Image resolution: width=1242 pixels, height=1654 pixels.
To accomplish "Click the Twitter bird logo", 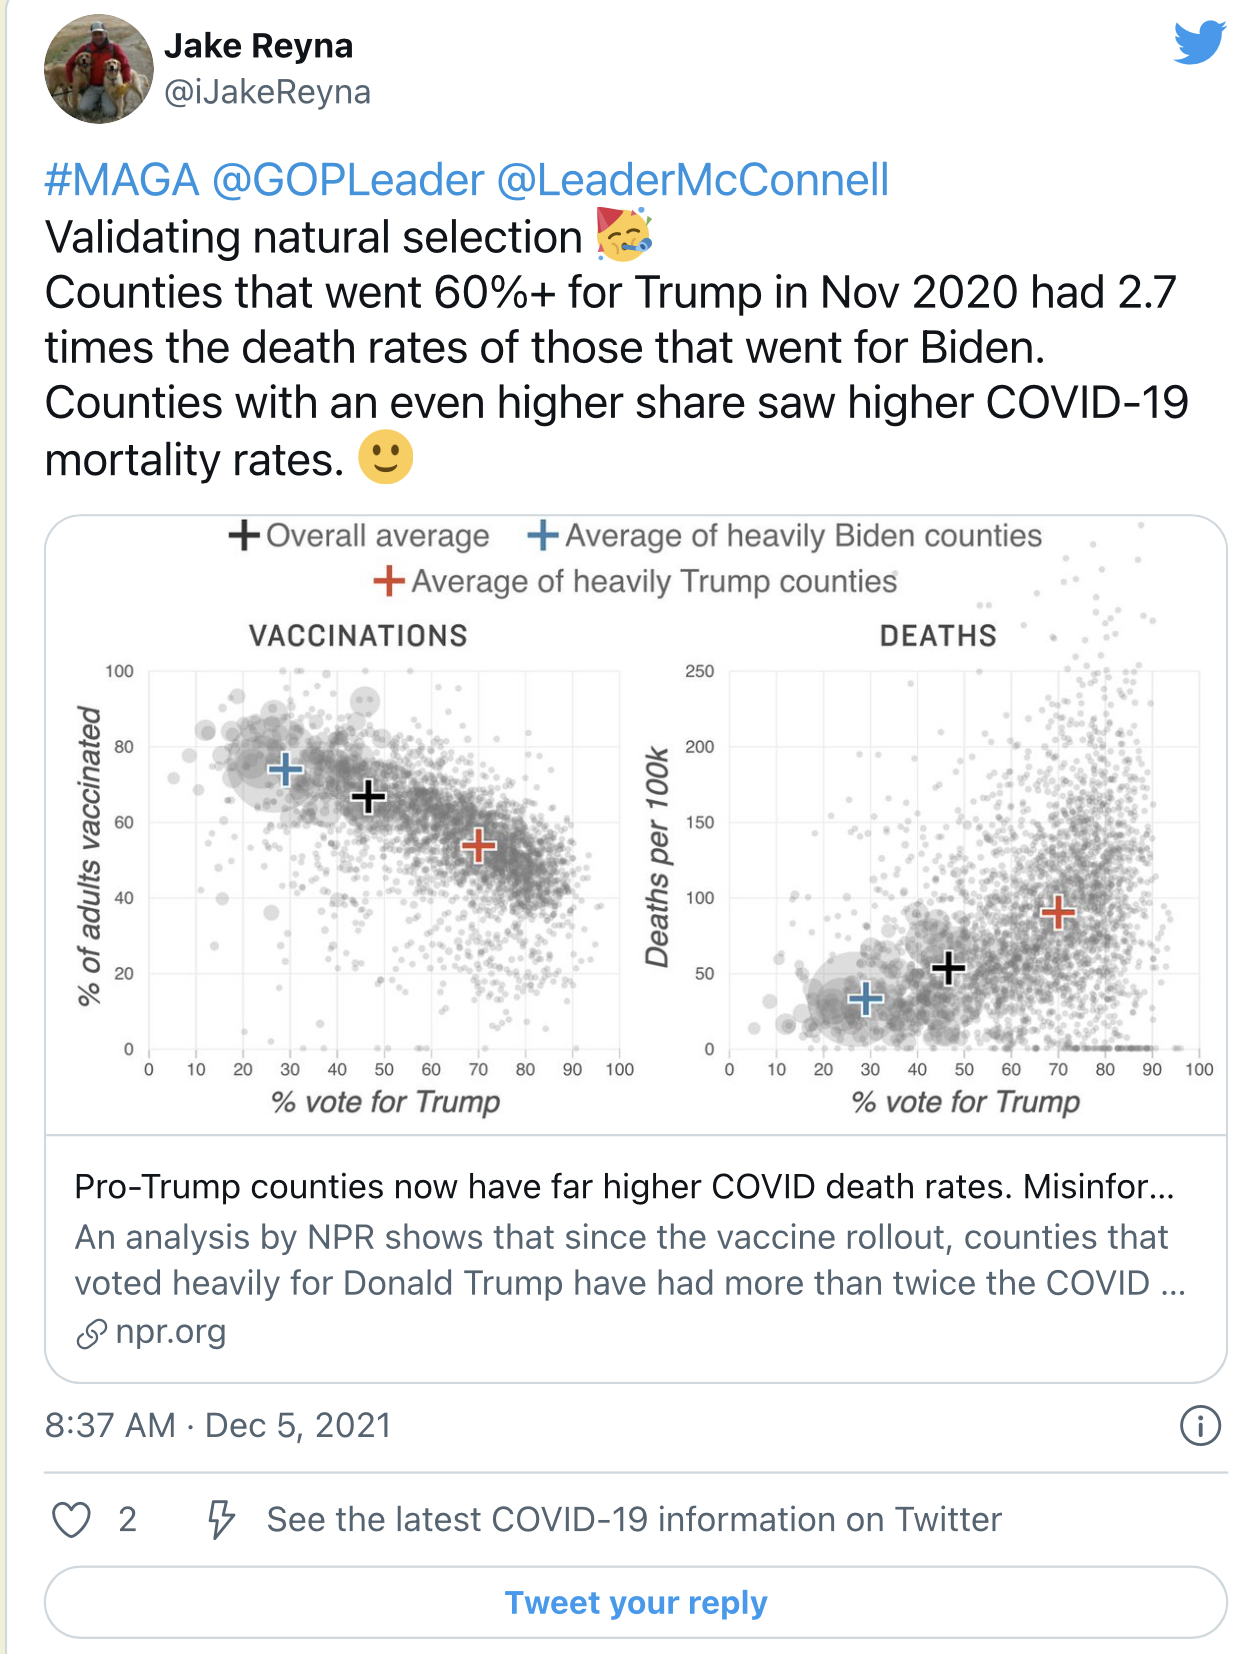I will pos(1199,42).
